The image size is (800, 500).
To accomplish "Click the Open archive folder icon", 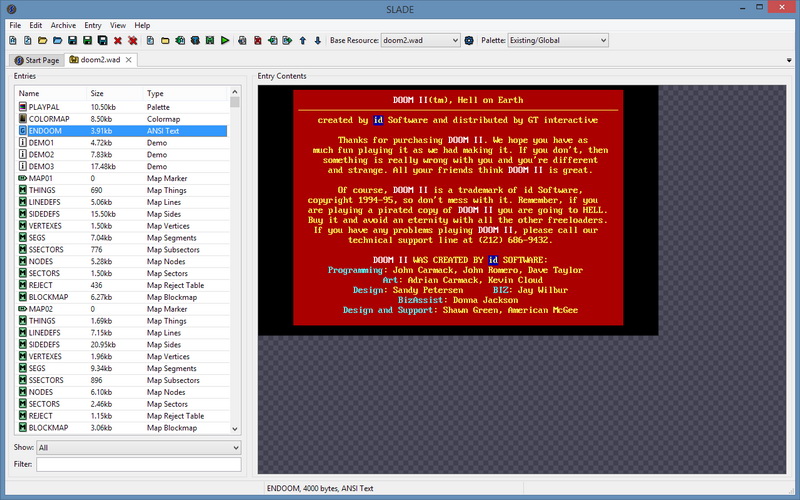I will tap(43, 41).
